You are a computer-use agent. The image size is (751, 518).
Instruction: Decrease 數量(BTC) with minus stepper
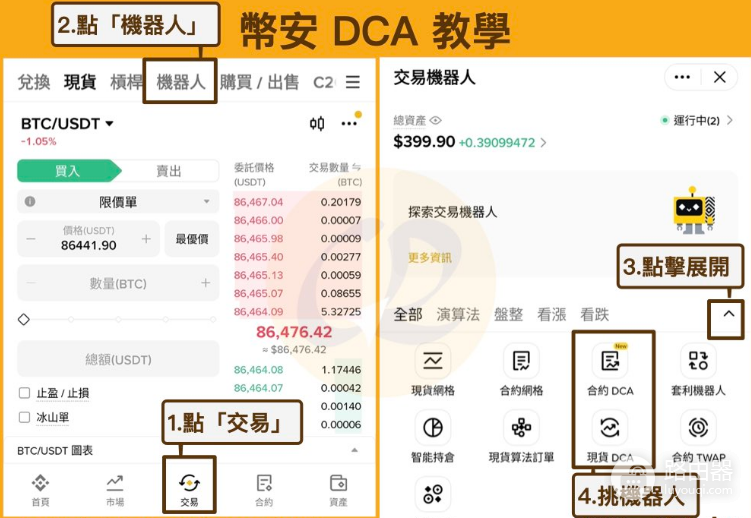pos(31,283)
